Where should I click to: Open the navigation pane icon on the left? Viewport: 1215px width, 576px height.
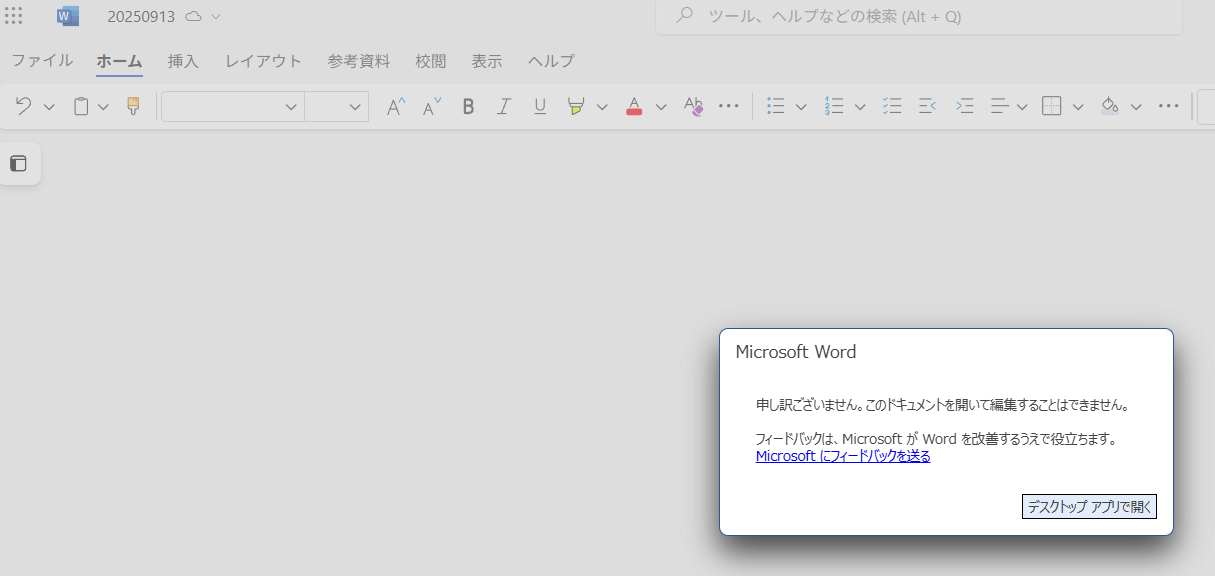pos(18,163)
